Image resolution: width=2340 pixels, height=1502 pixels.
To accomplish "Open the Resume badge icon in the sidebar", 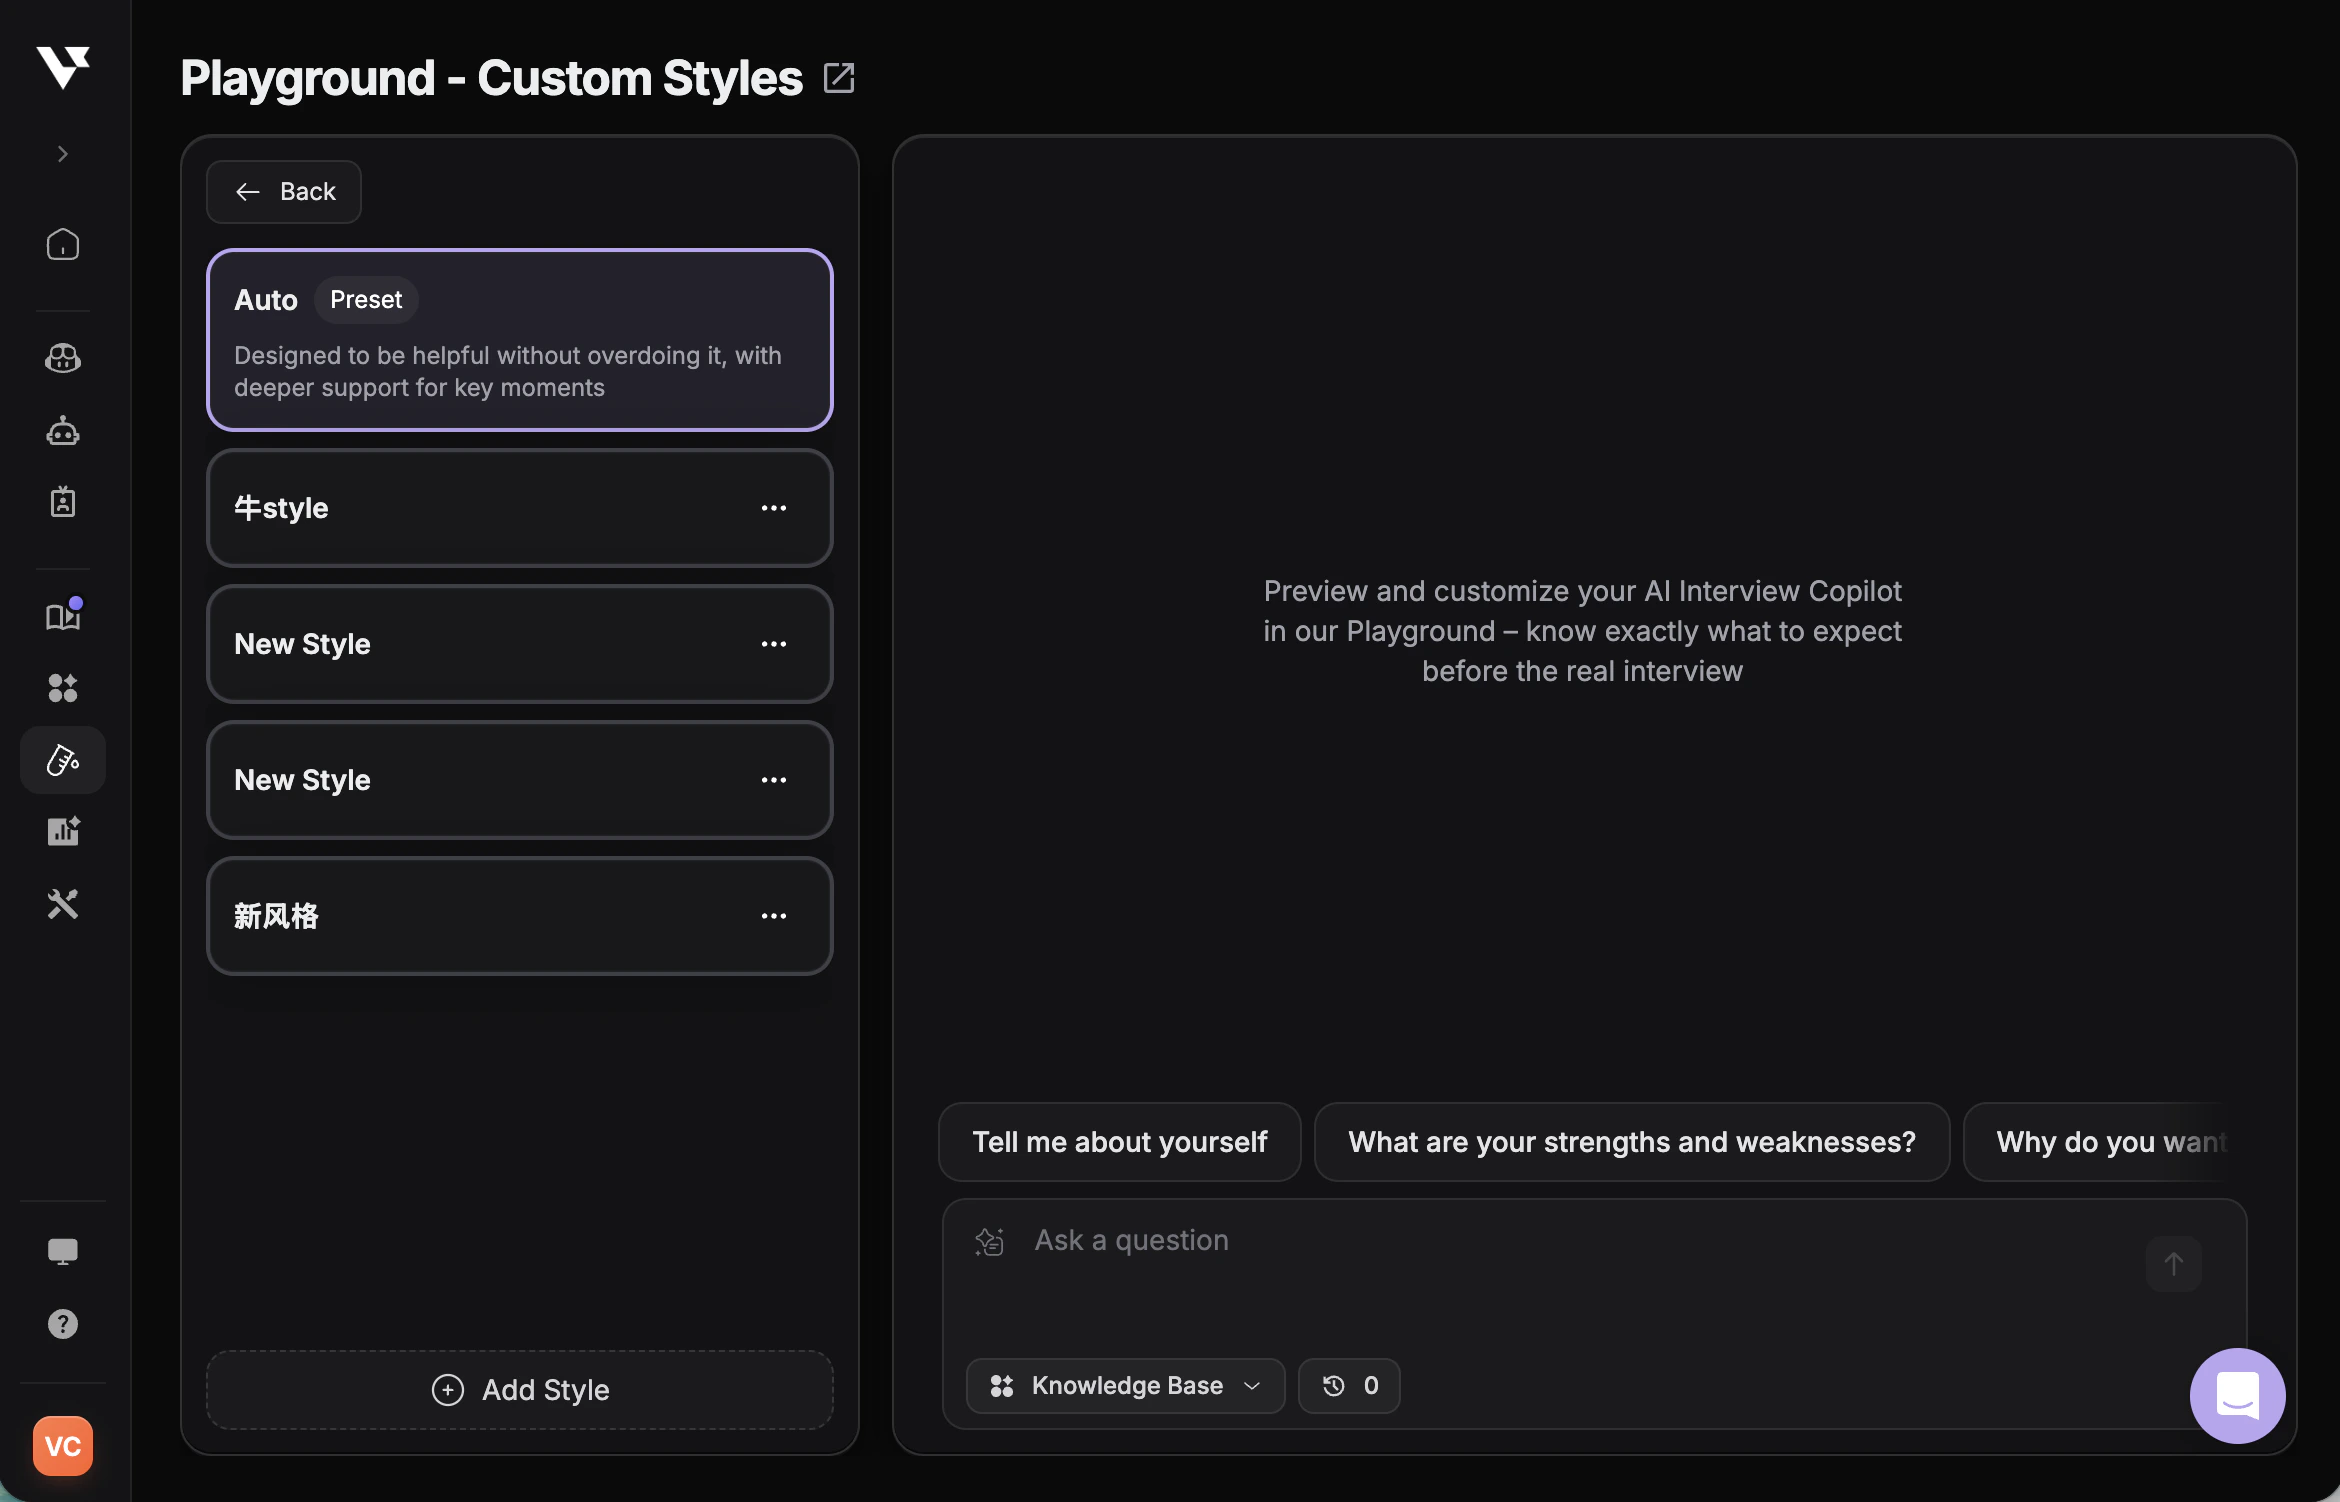I will (63, 502).
